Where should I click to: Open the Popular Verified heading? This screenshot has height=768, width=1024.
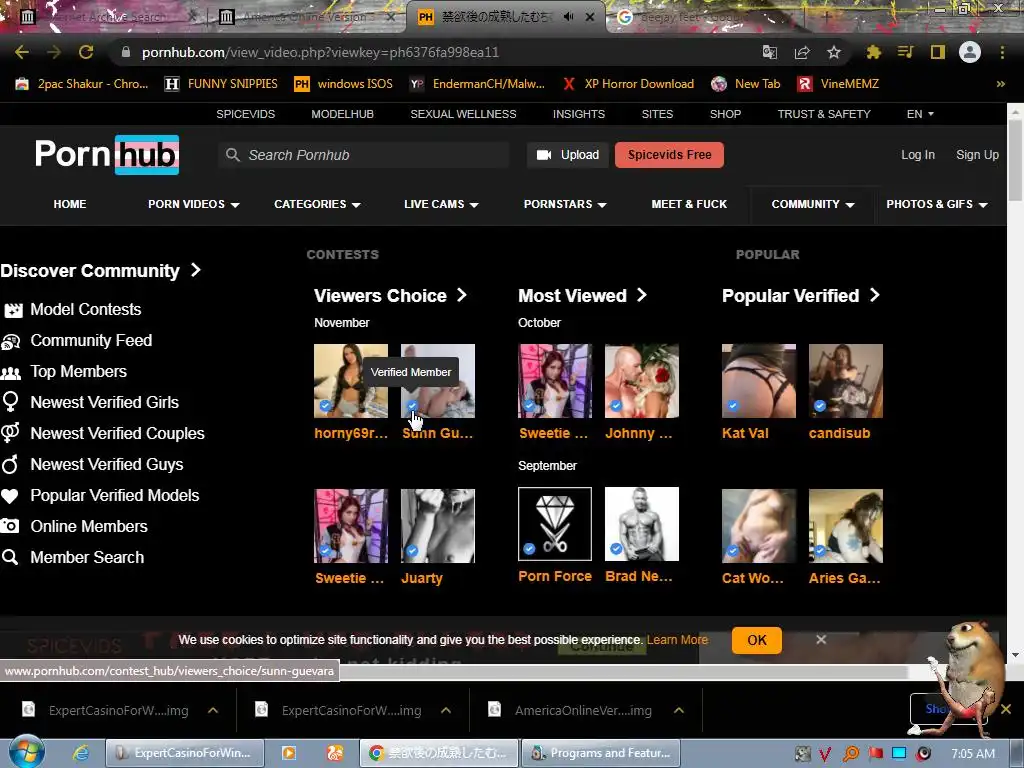(801, 295)
